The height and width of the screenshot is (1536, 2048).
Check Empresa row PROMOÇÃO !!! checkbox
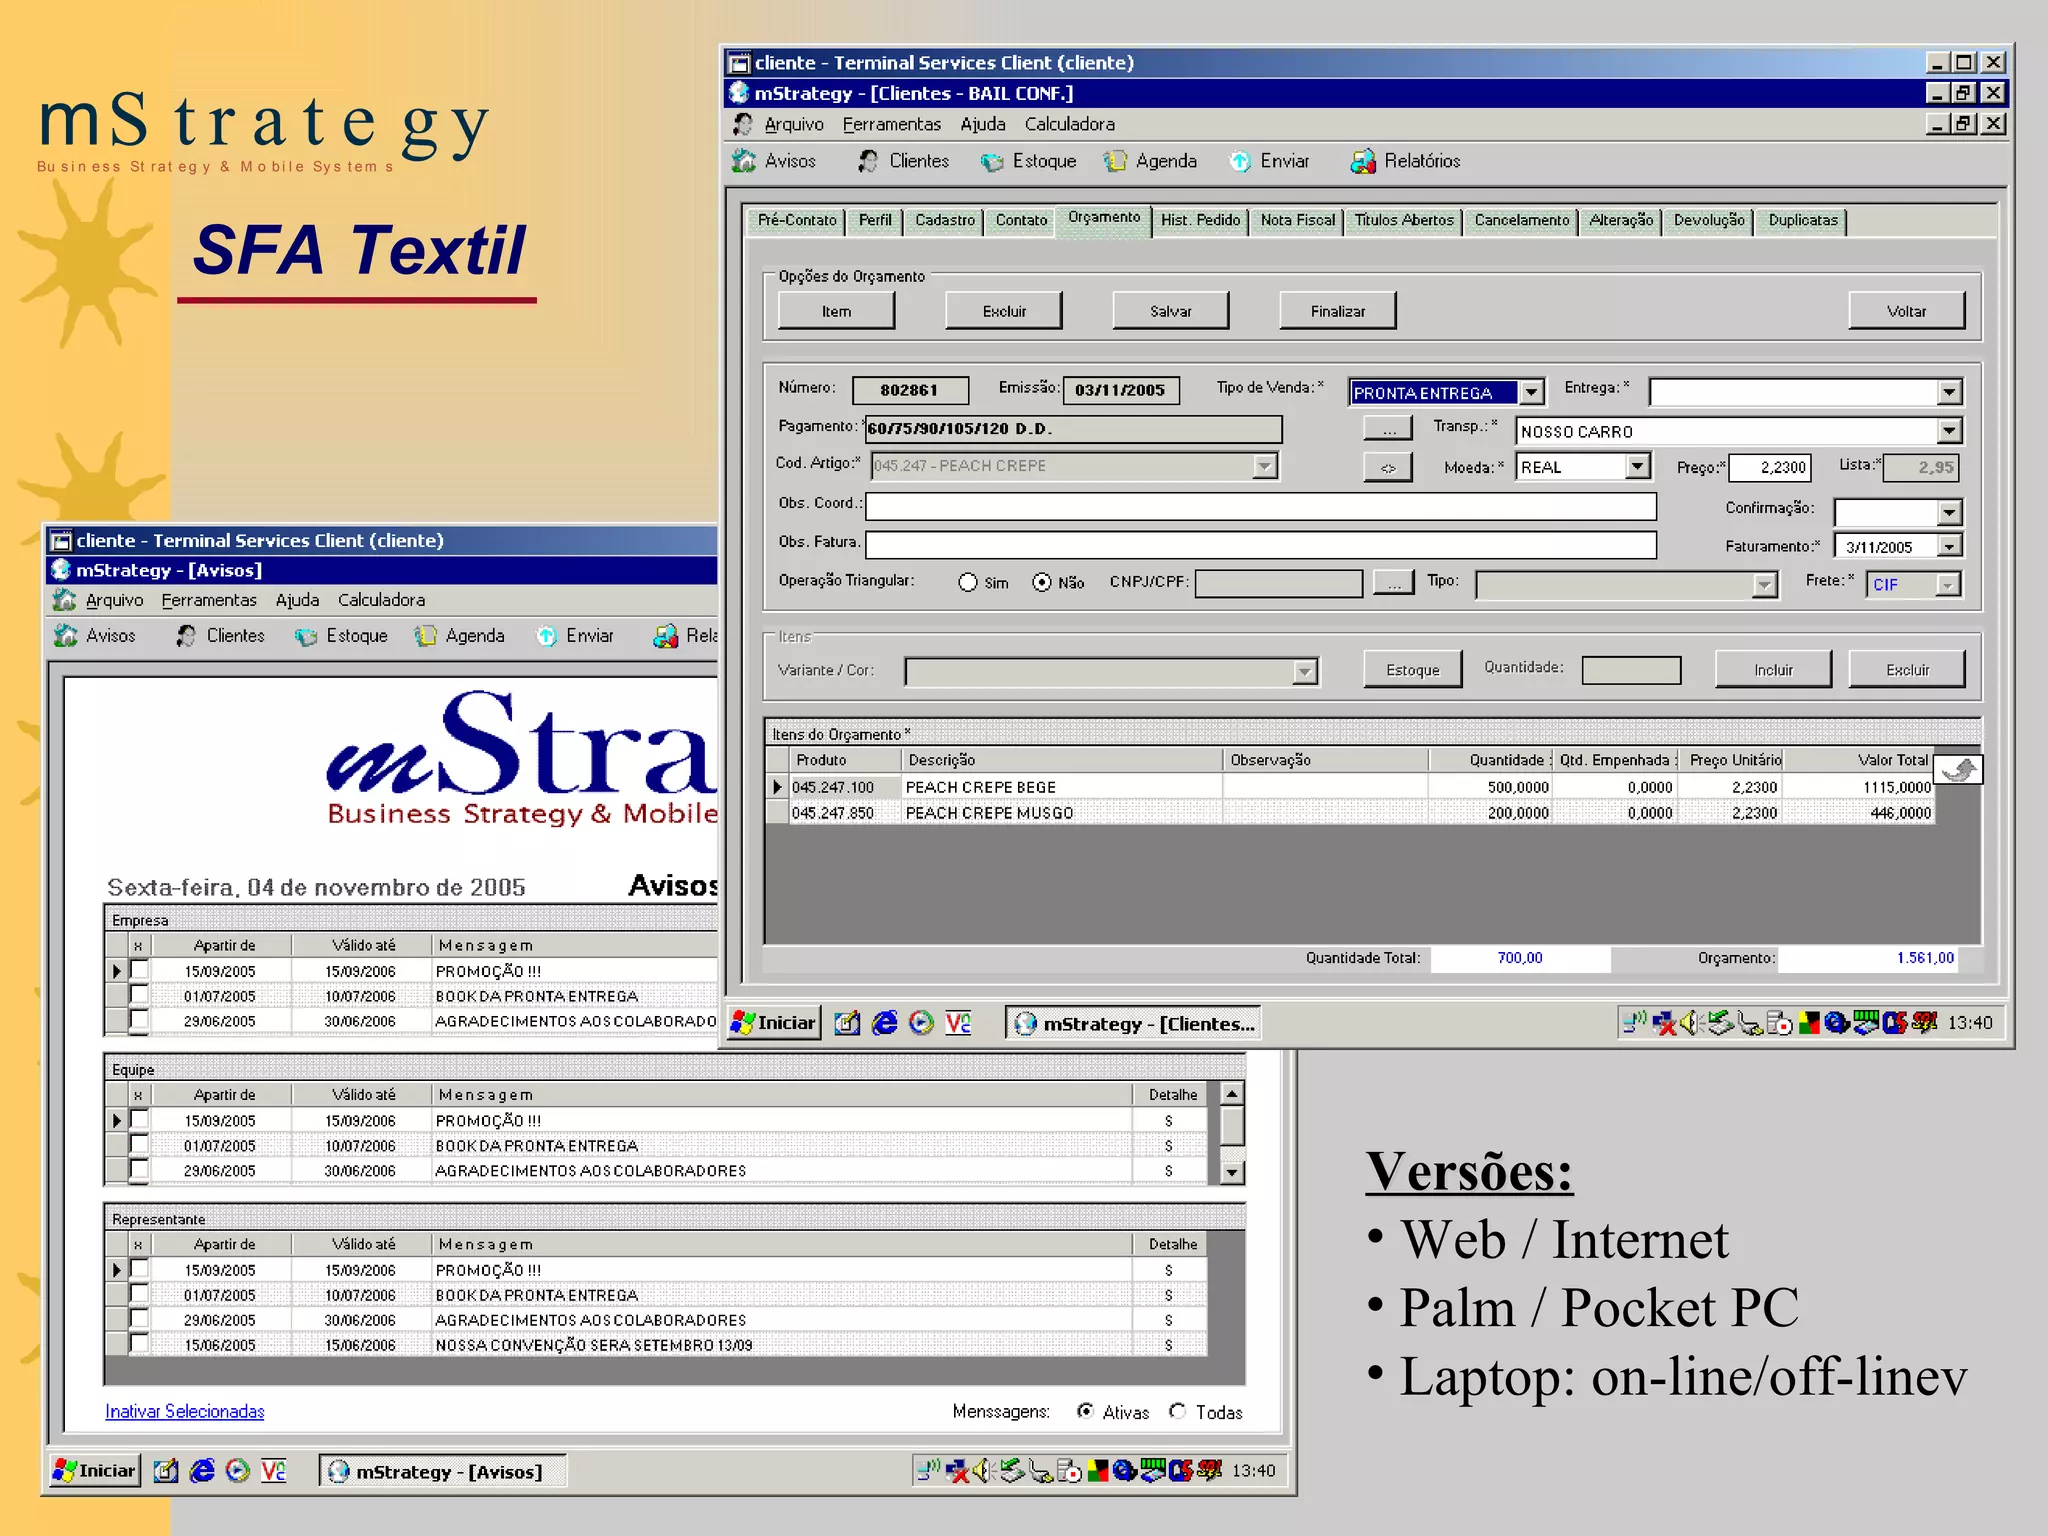(x=139, y=970)
